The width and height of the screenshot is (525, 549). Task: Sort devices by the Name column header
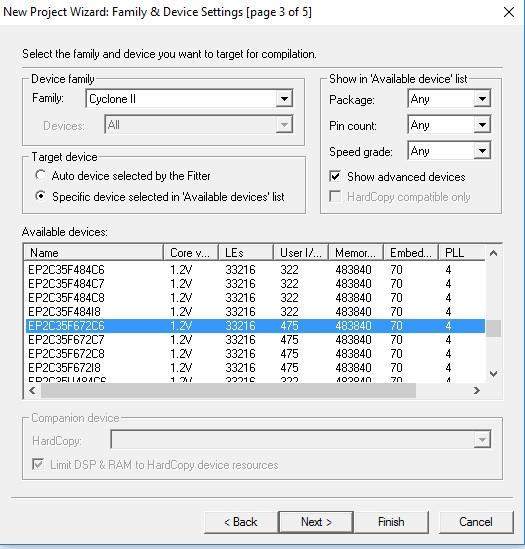(94, 252)
